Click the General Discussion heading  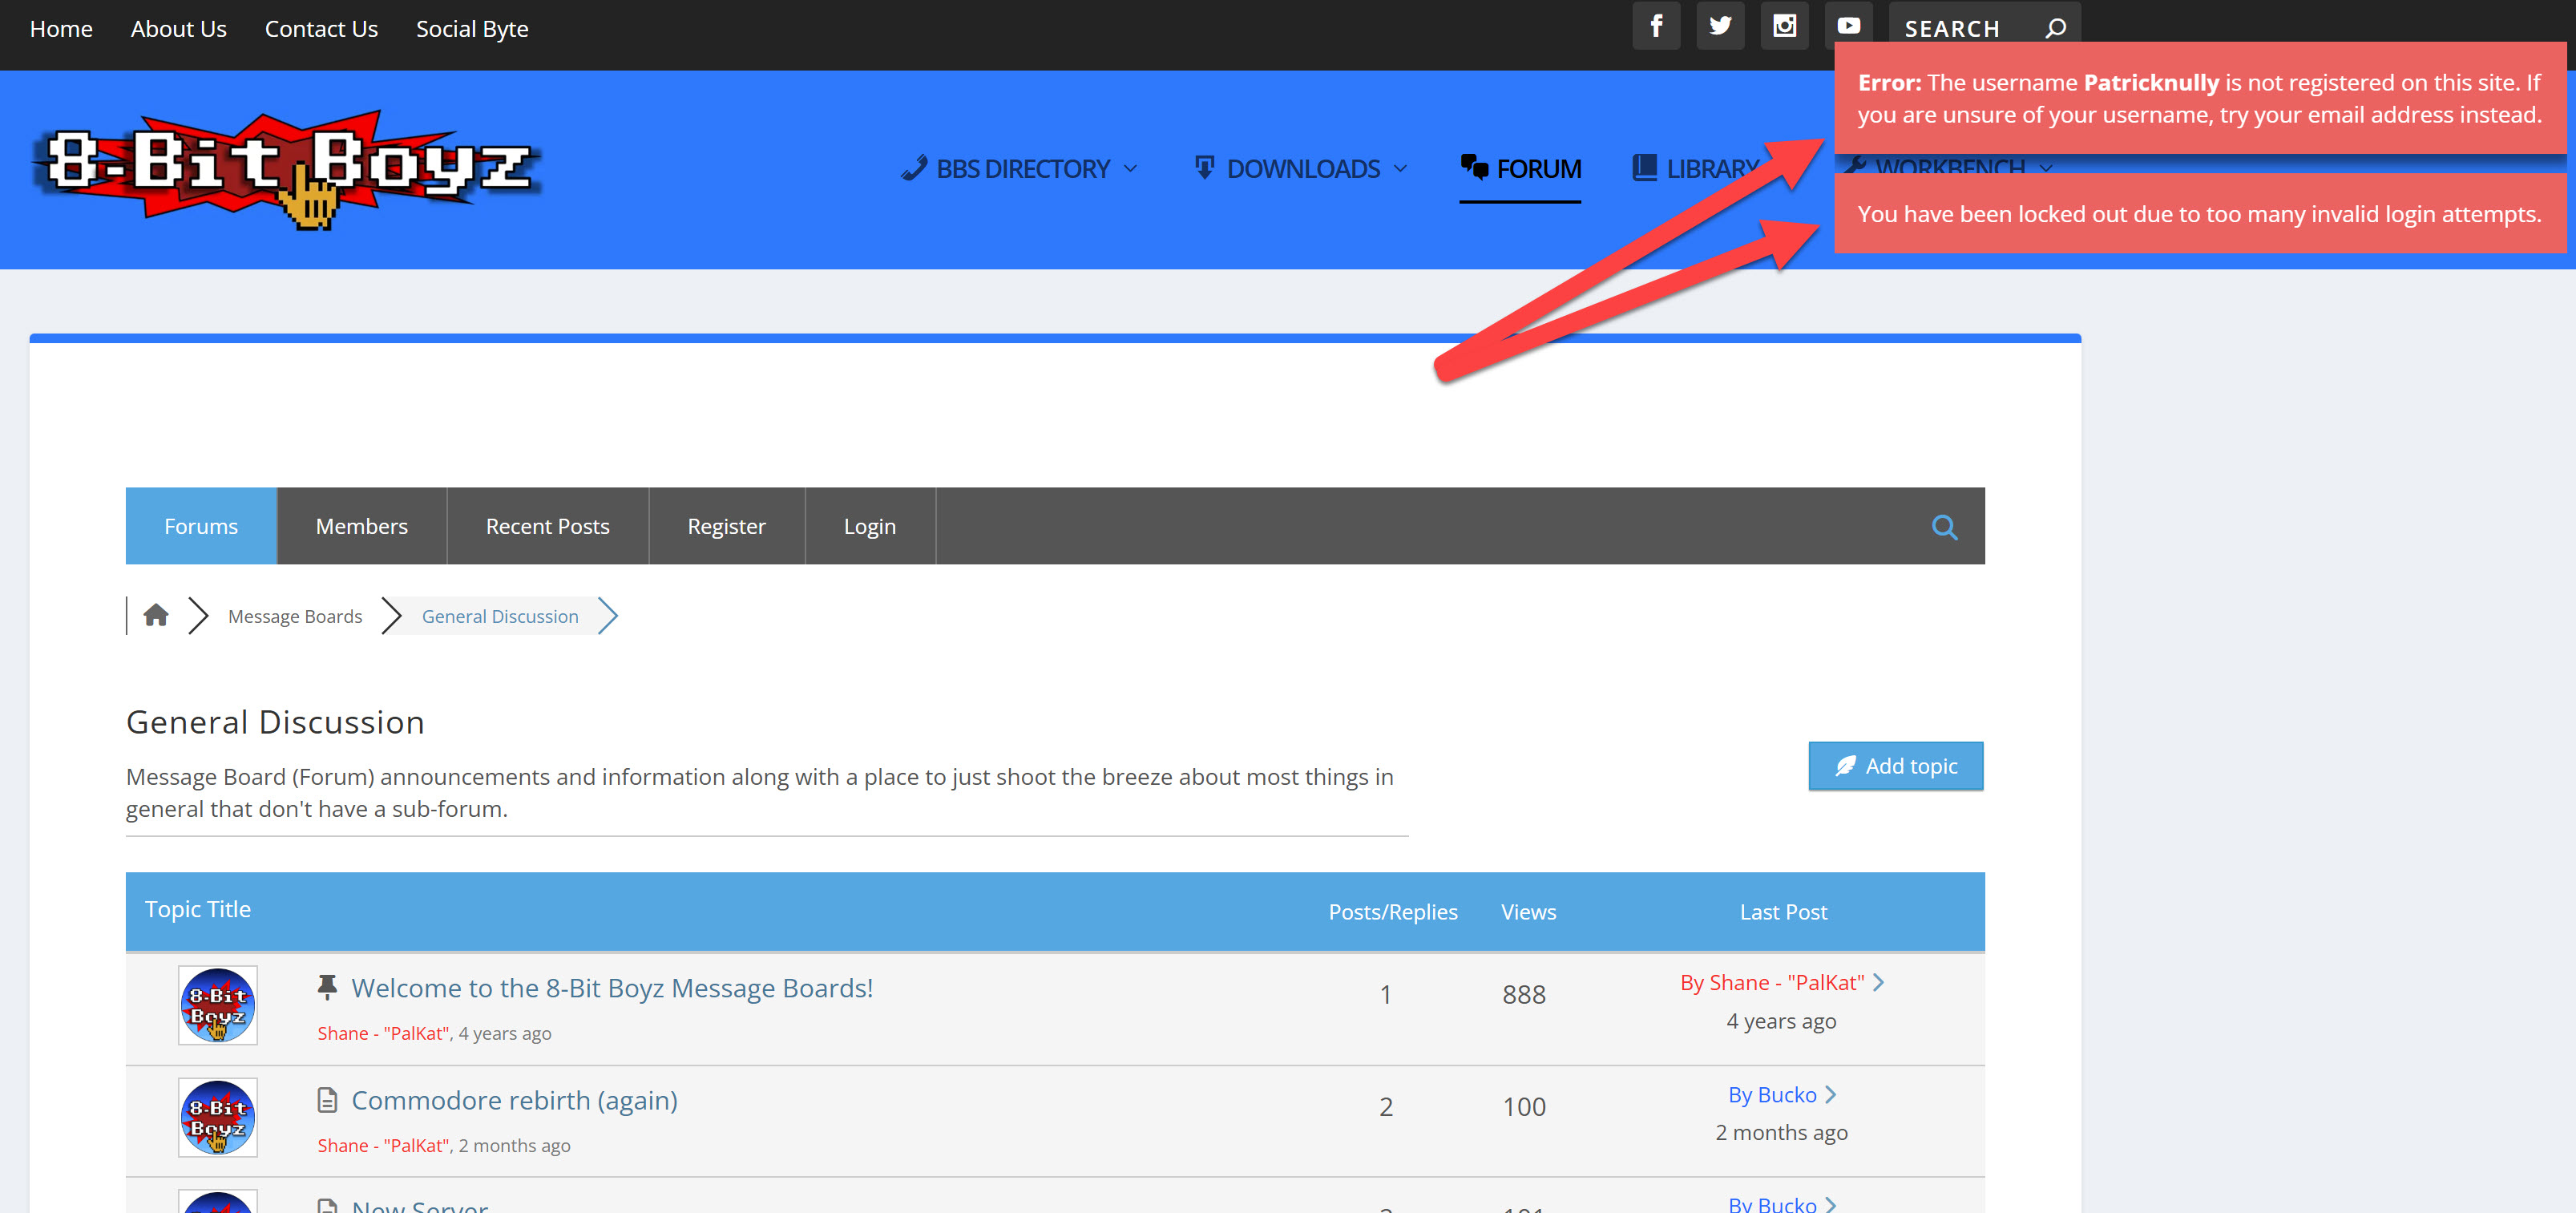point(275,722)
